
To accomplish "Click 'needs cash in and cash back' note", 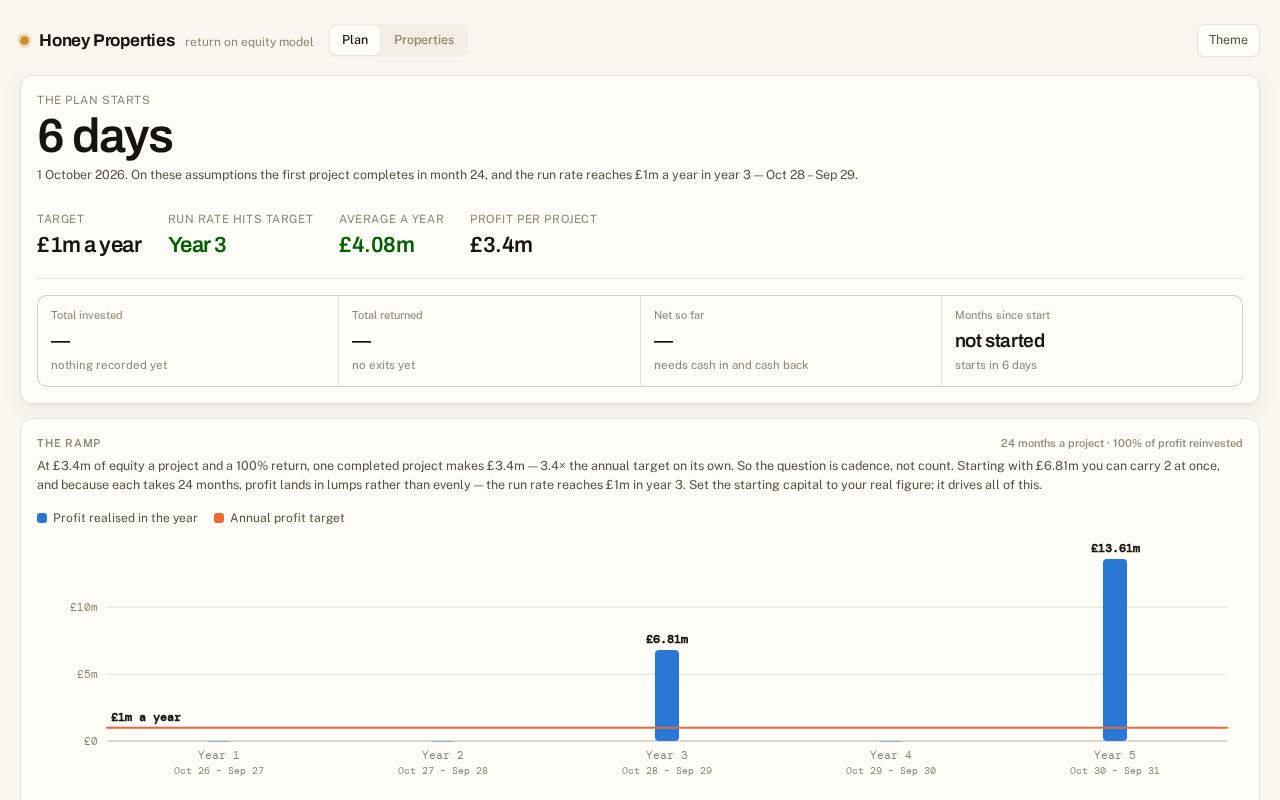I will pos(731,365).
